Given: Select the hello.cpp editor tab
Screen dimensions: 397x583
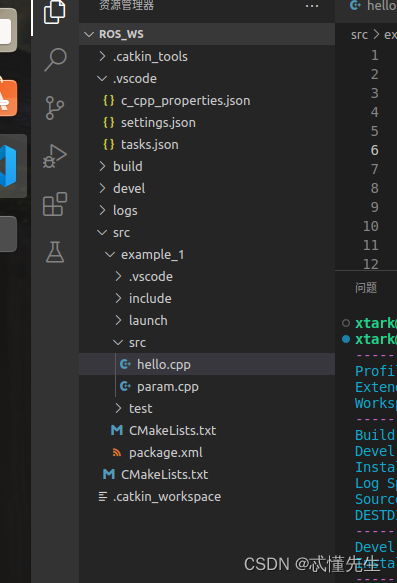Looking at the screenshot, I should 372,6.
